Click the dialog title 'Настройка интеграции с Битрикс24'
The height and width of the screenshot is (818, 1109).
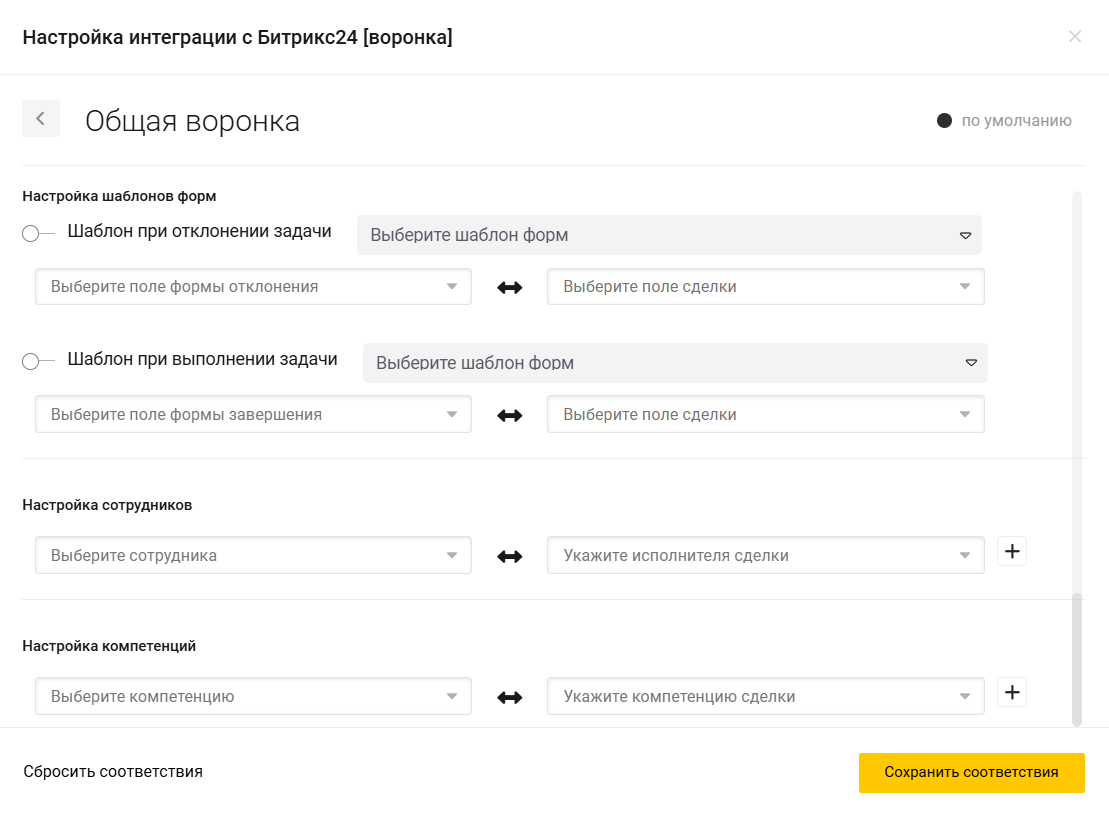click(x=238, y=37)
